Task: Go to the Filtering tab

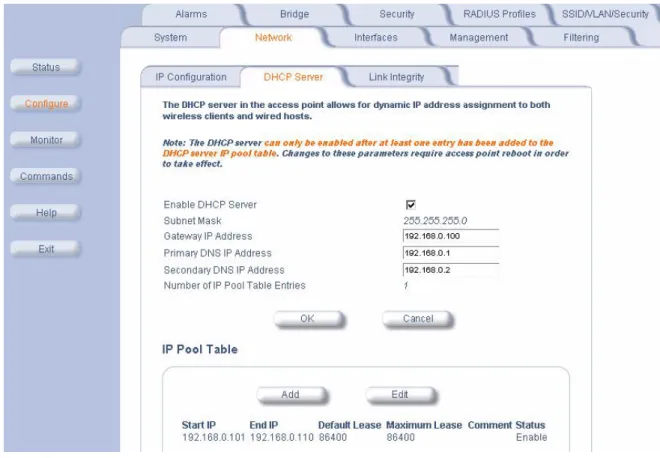Action: point(581,37)
